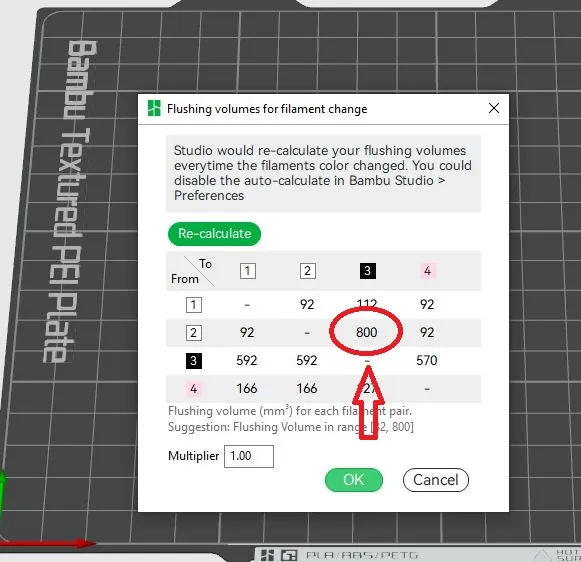This screenshot has height=562, width=581.
Task: Select the To column filament 1 swatch
Action: [x=248, y=271]
